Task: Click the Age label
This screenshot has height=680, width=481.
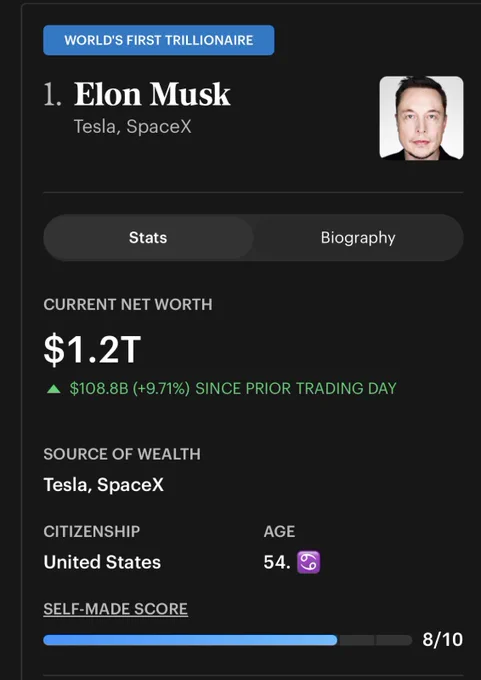Action: pyautogui.click(x=279, y=531)
